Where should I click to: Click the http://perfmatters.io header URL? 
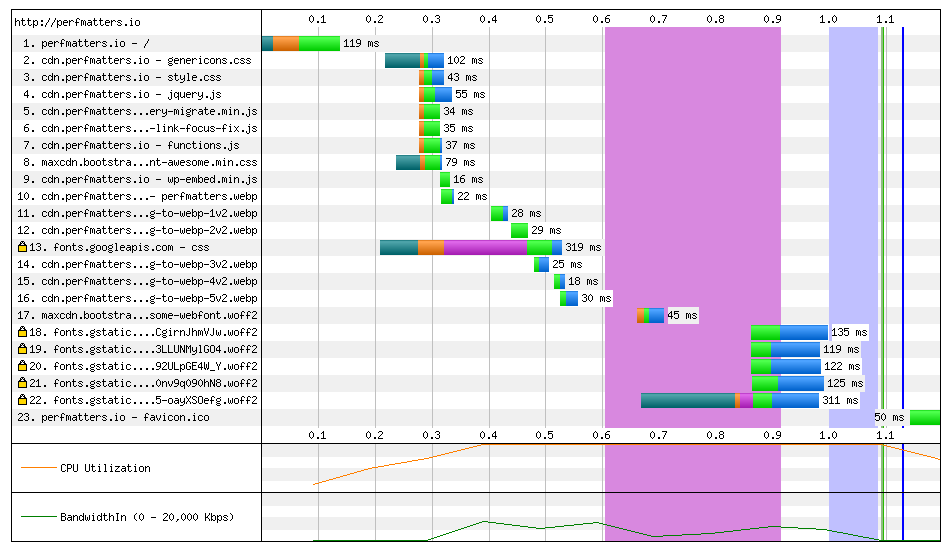click(x=77, y=22)
